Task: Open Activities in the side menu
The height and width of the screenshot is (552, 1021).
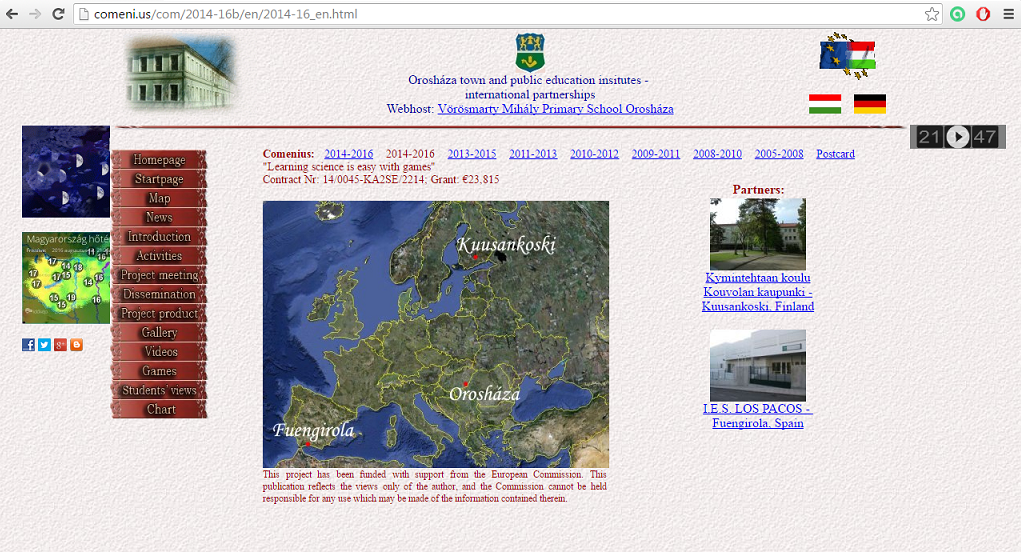Action: pyautogui.click(x=160, y=256)
